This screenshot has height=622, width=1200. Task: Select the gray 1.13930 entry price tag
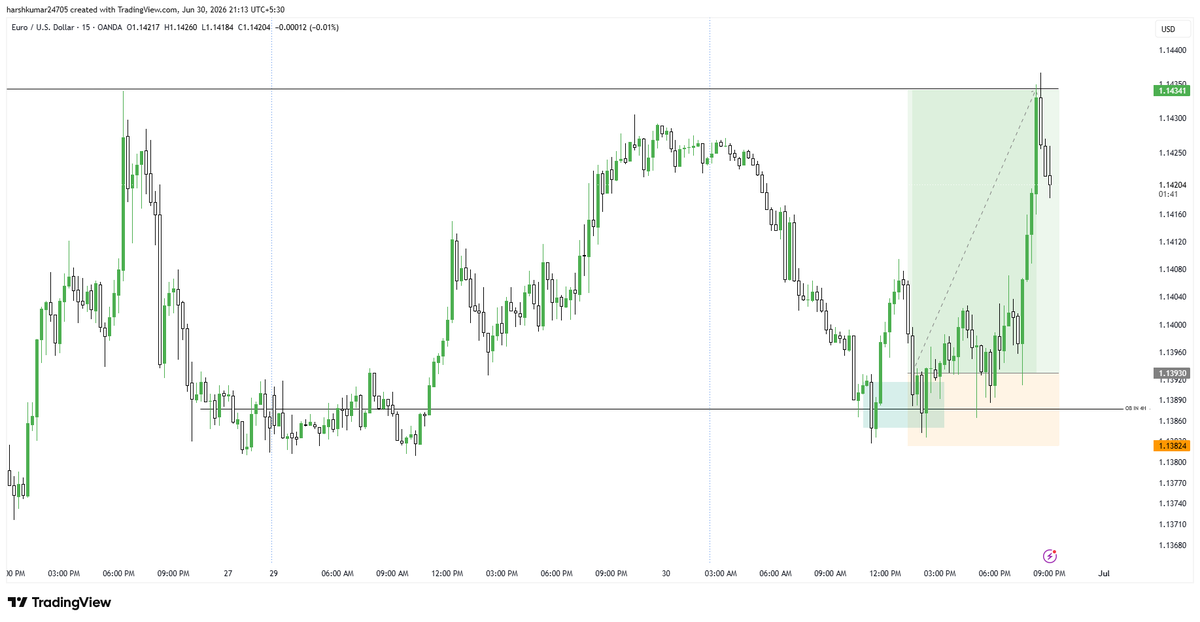(x=1171, y=373)
